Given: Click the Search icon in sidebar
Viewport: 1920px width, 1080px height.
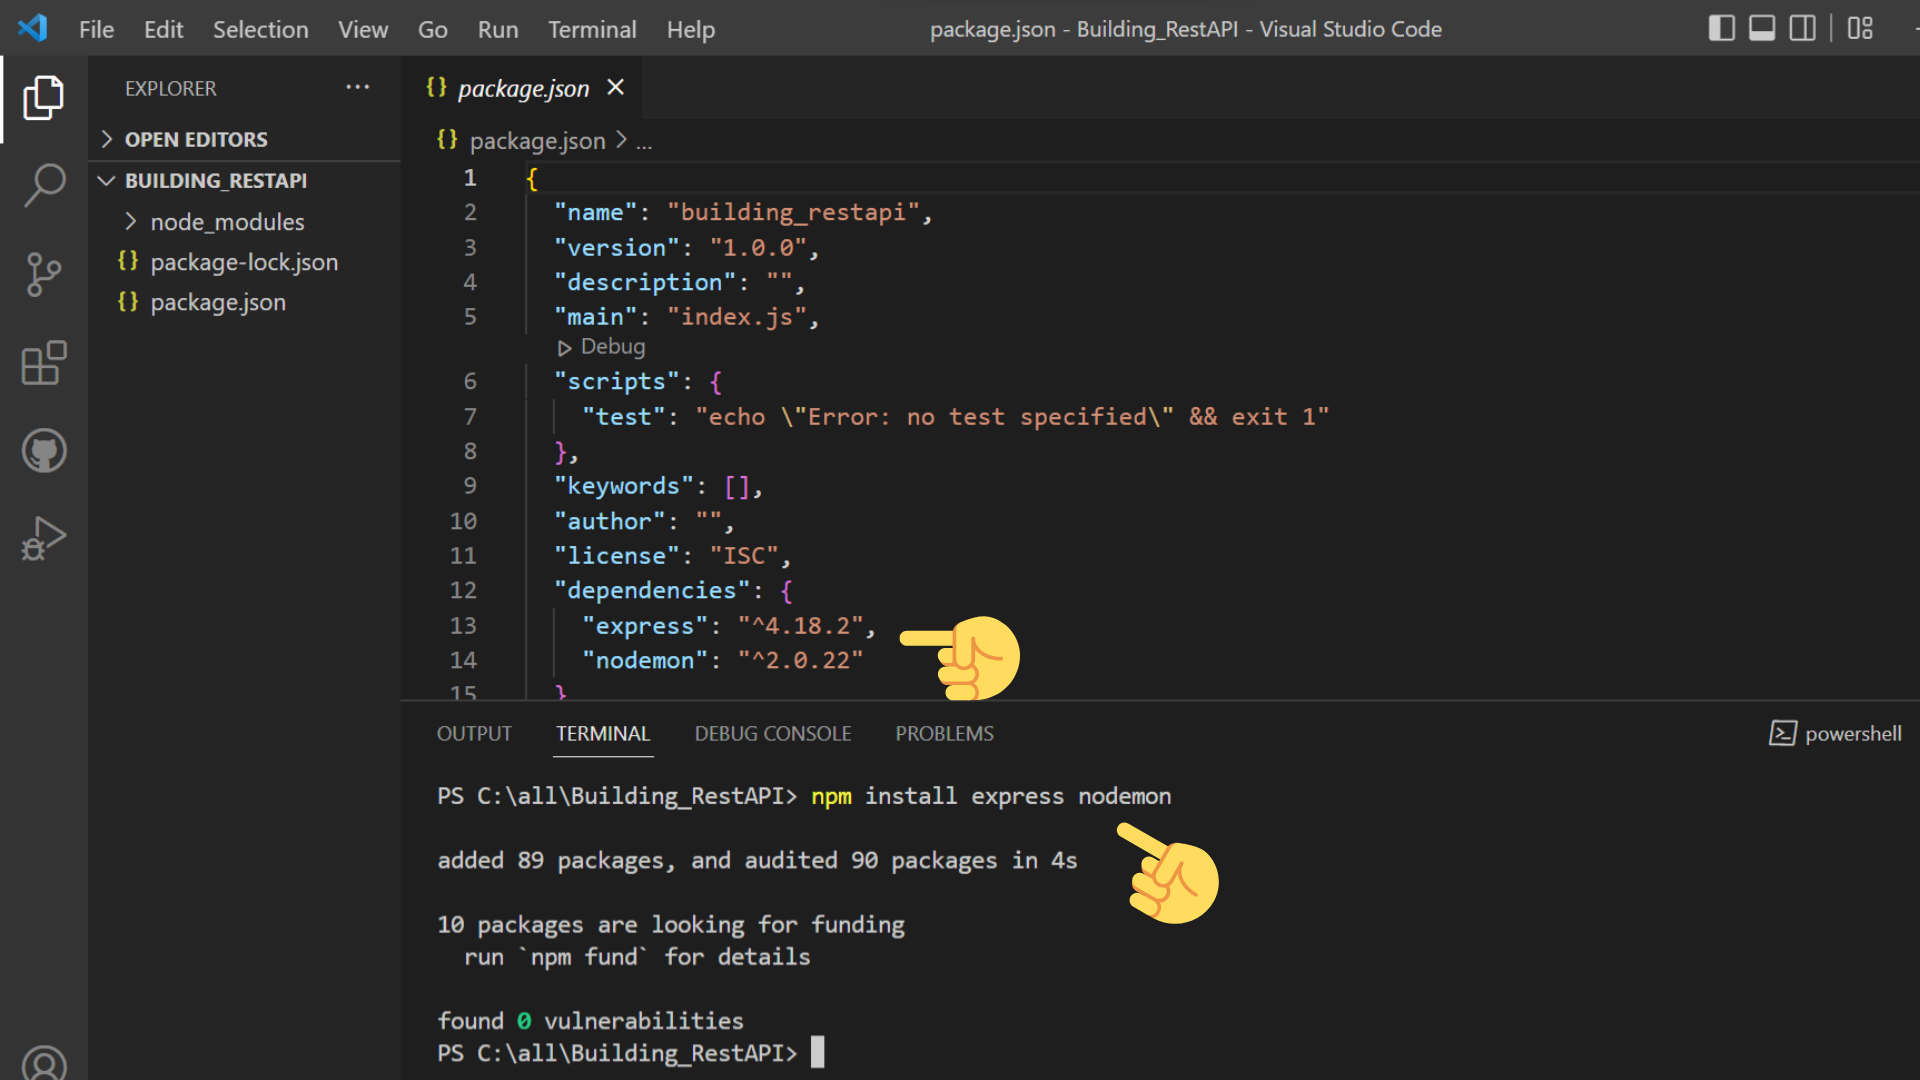Looking at the screenshot, I should [44, 183].
